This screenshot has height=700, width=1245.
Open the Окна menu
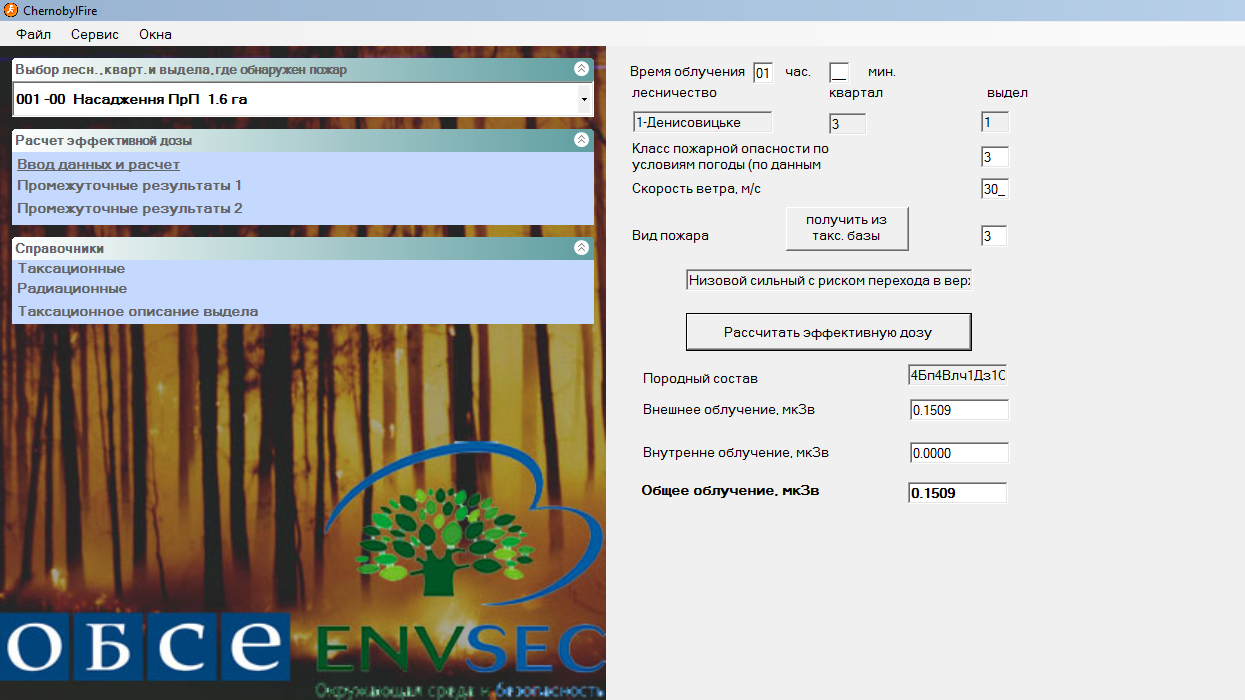click(155, 34)
